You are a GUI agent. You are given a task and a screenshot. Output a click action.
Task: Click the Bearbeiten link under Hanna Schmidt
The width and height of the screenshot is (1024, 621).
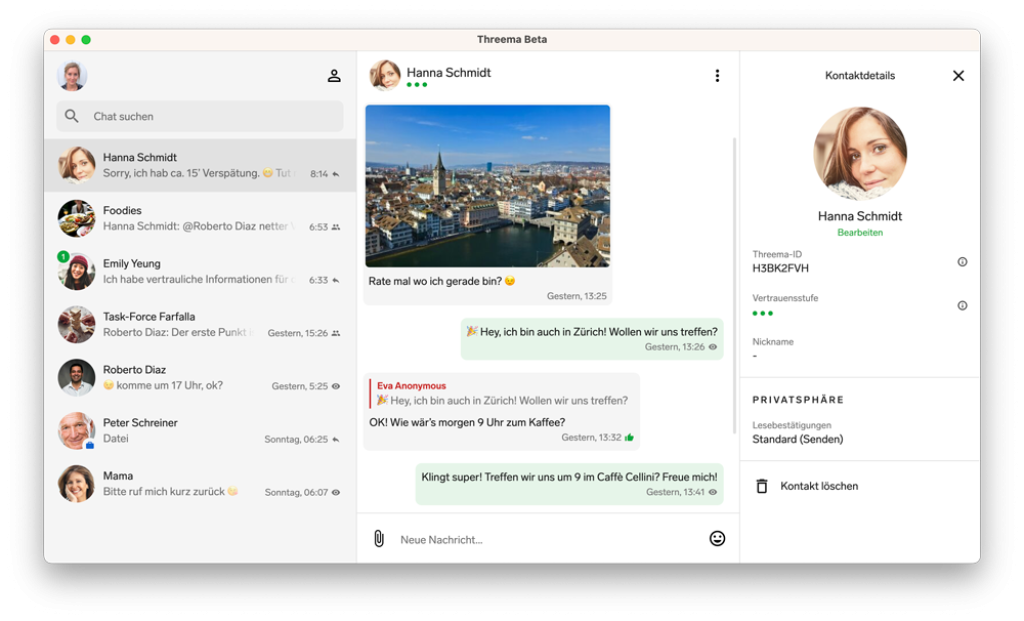tap(860, 233)
